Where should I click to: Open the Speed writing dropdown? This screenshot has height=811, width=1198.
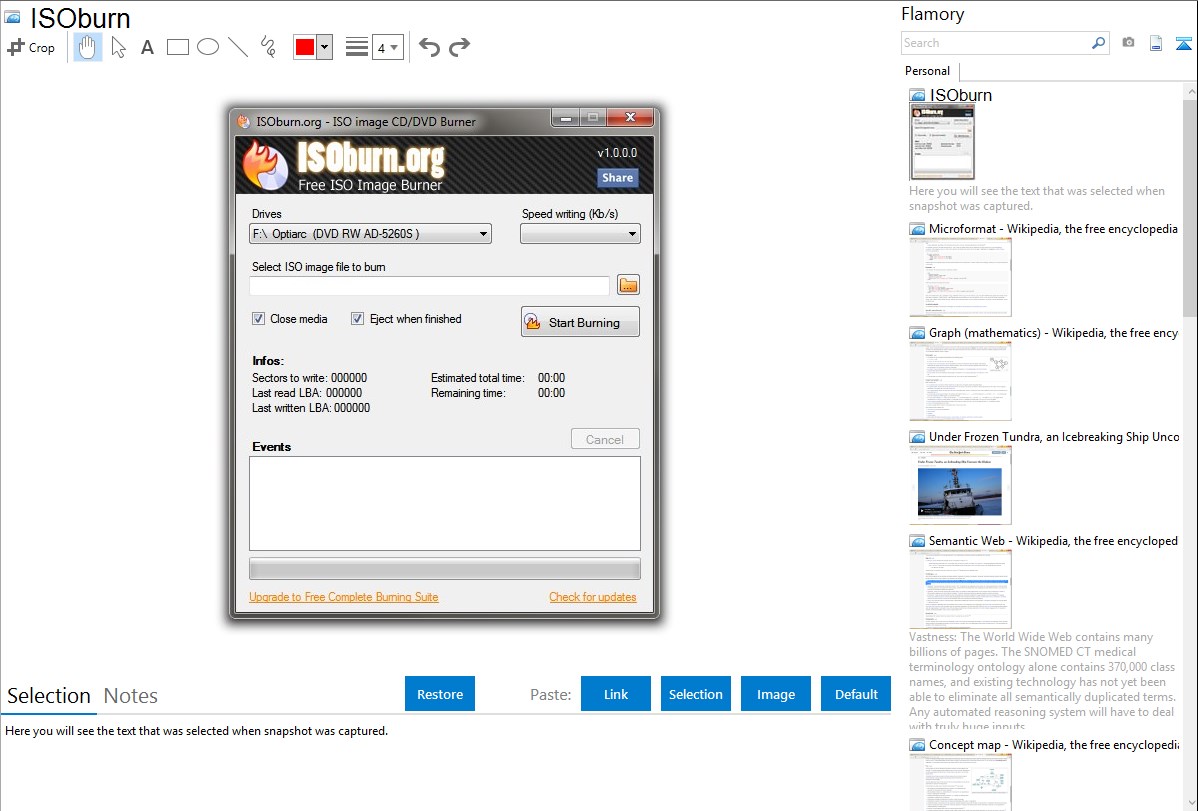point(580,234)
